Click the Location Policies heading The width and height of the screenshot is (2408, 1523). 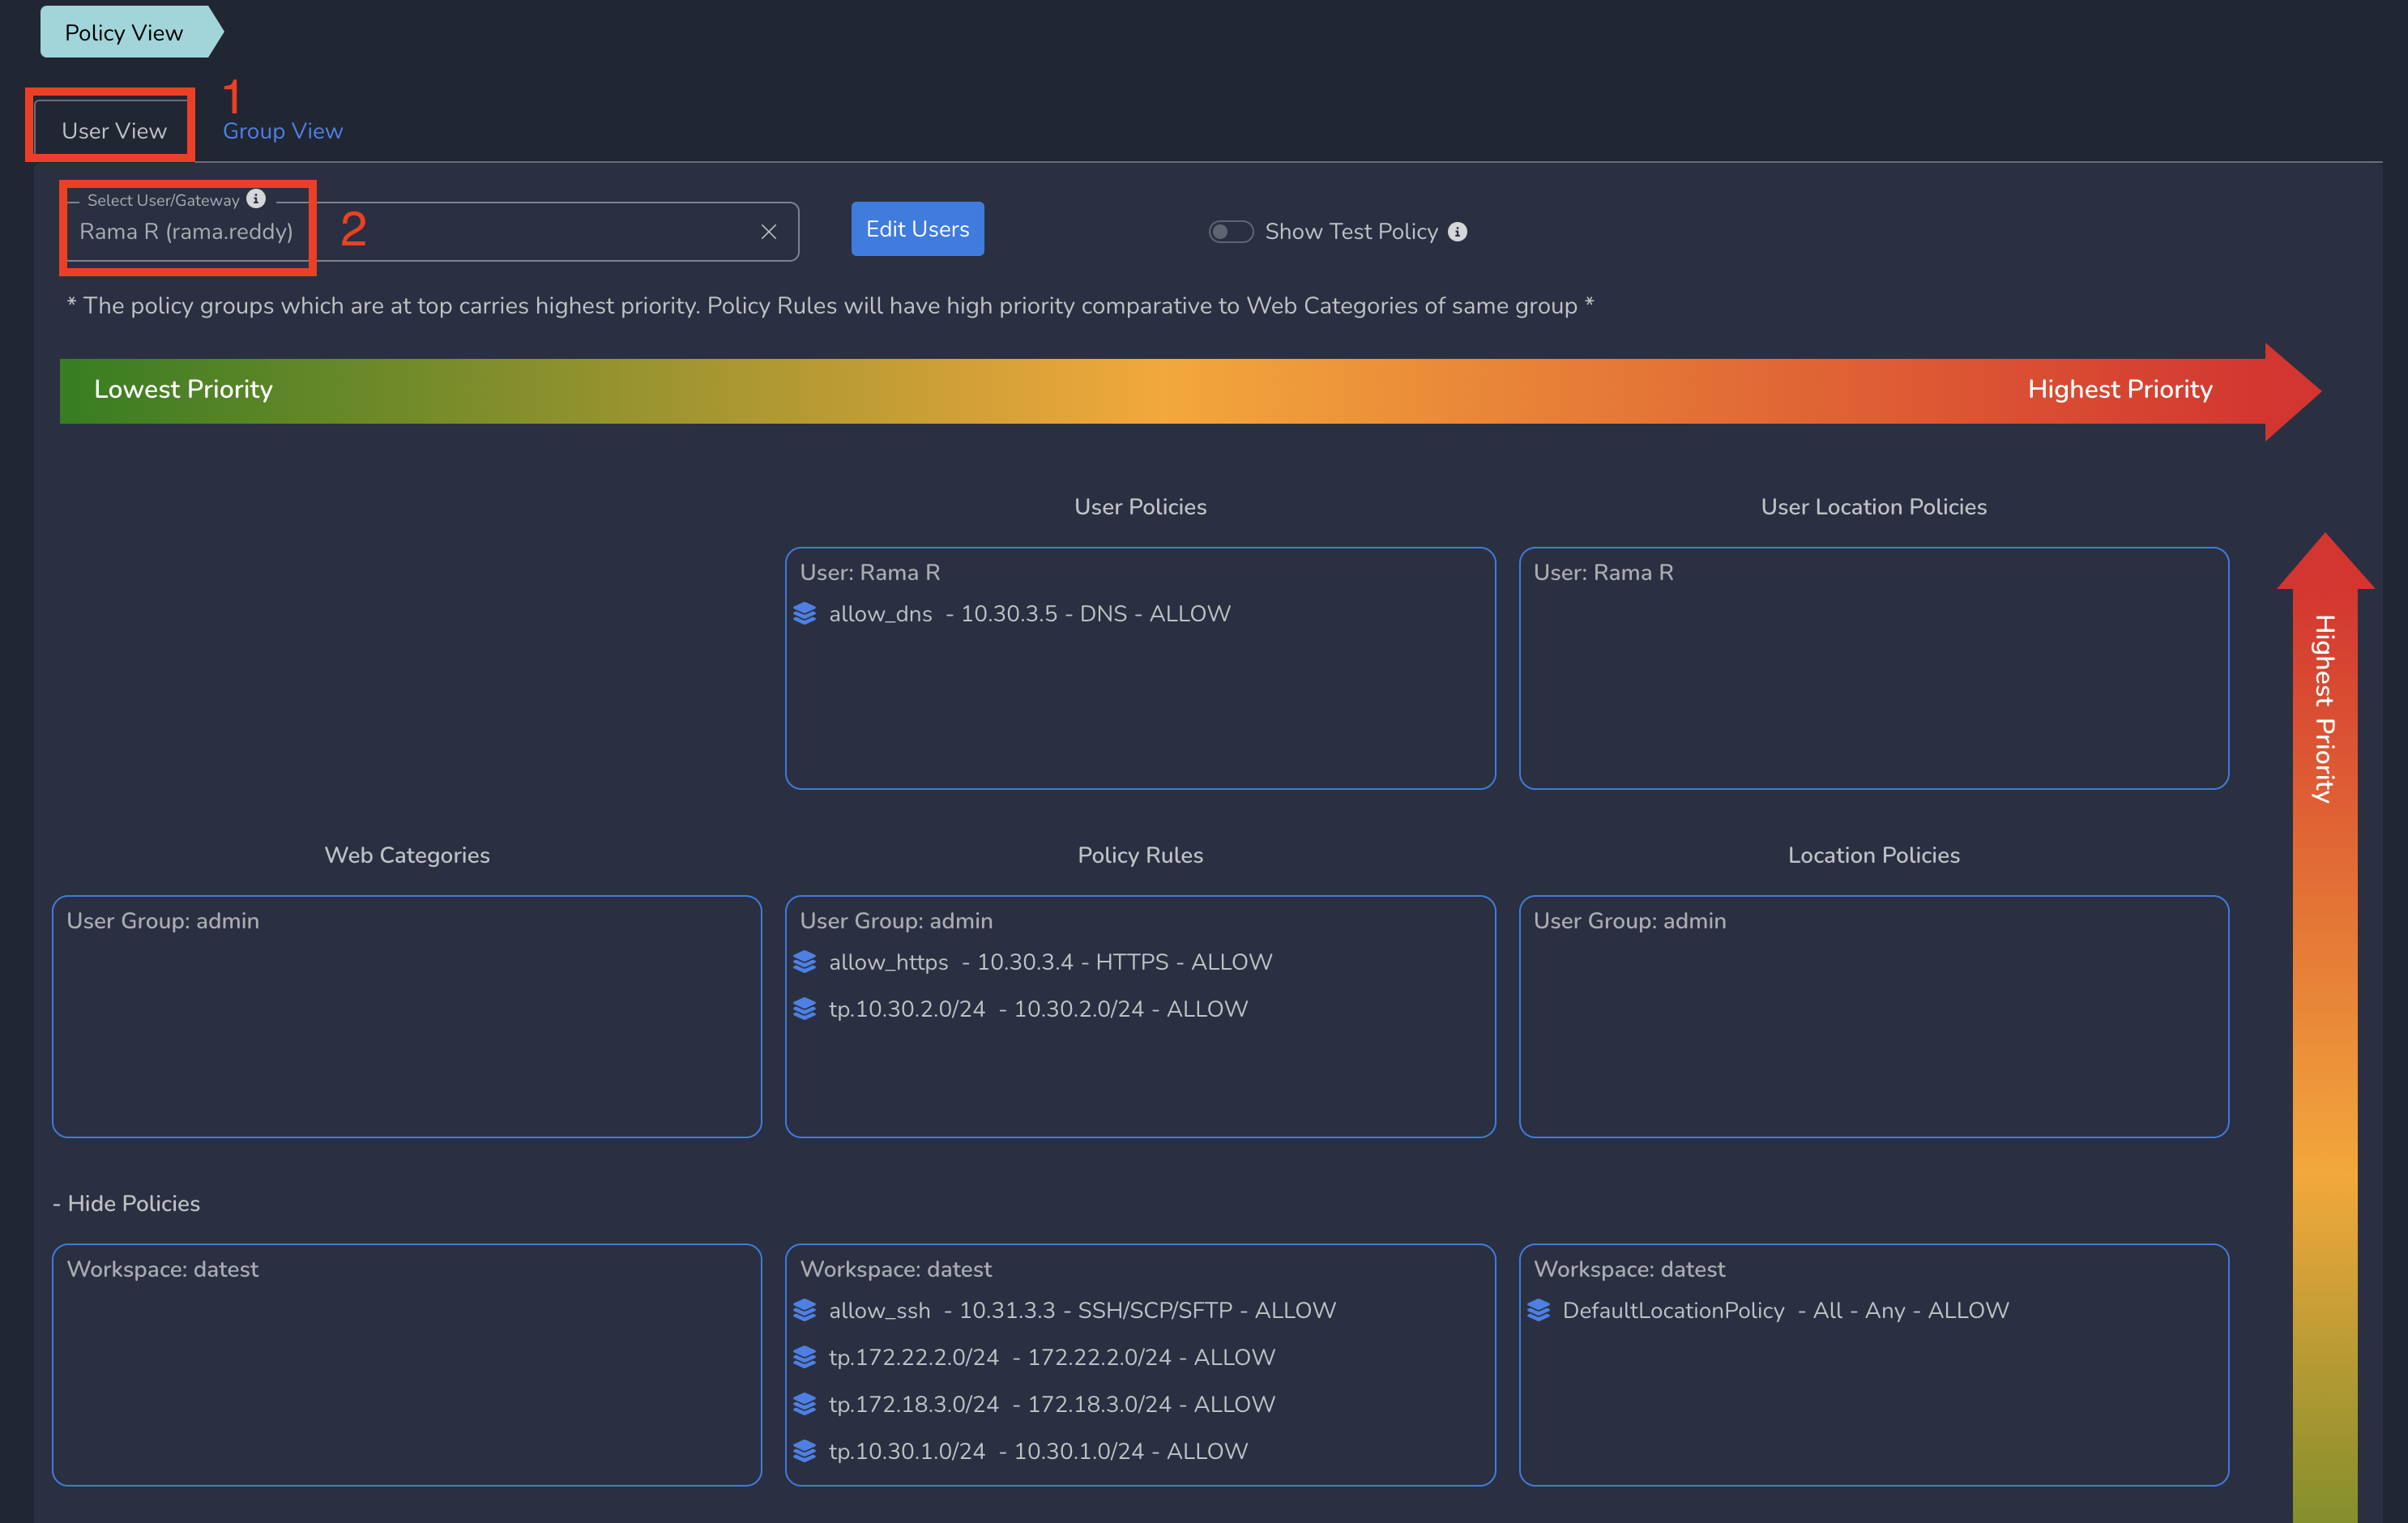click(x=1873, y=855)
